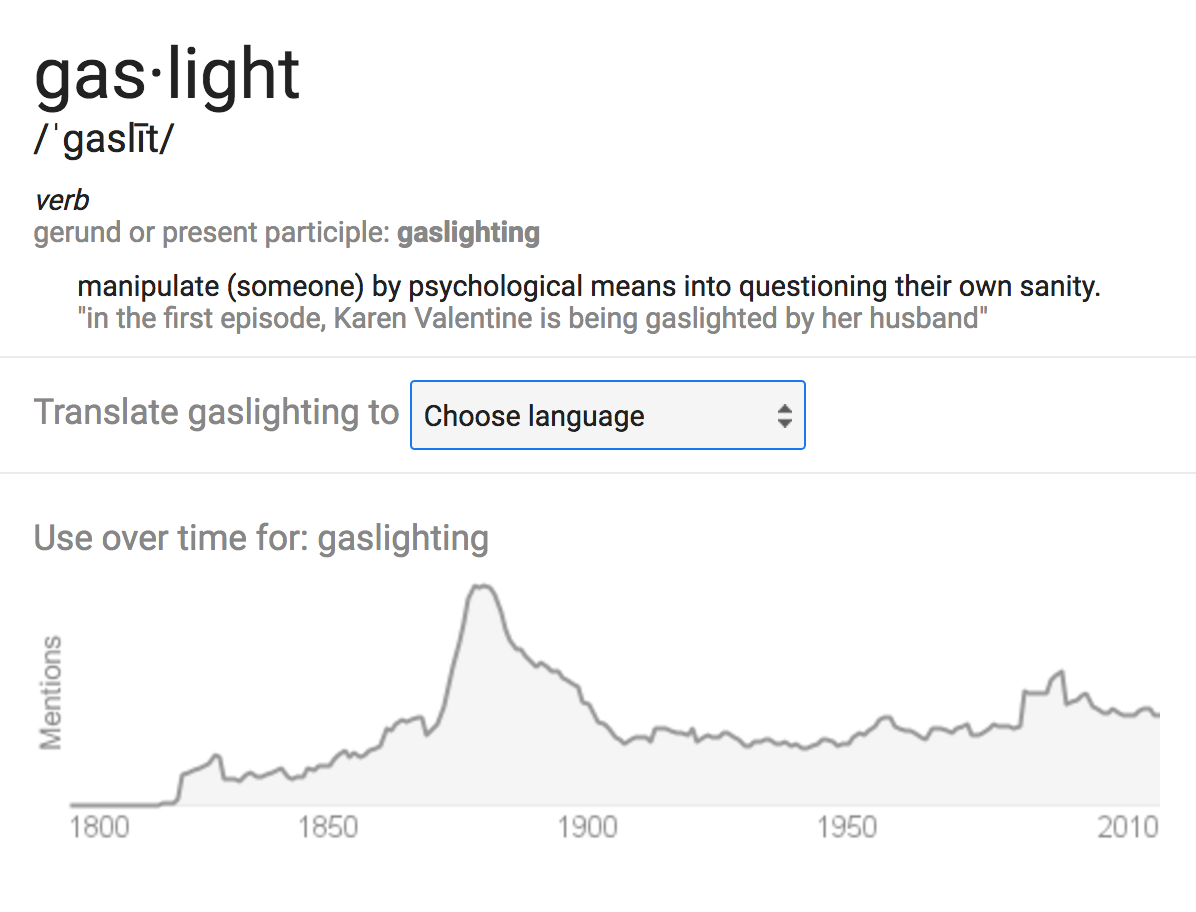Image resolution: width=1196 pixels, height=912 pixels.
Task: Select the italic verb part-of-speech label
Action: pyautogui.click(x=62, y=200)
